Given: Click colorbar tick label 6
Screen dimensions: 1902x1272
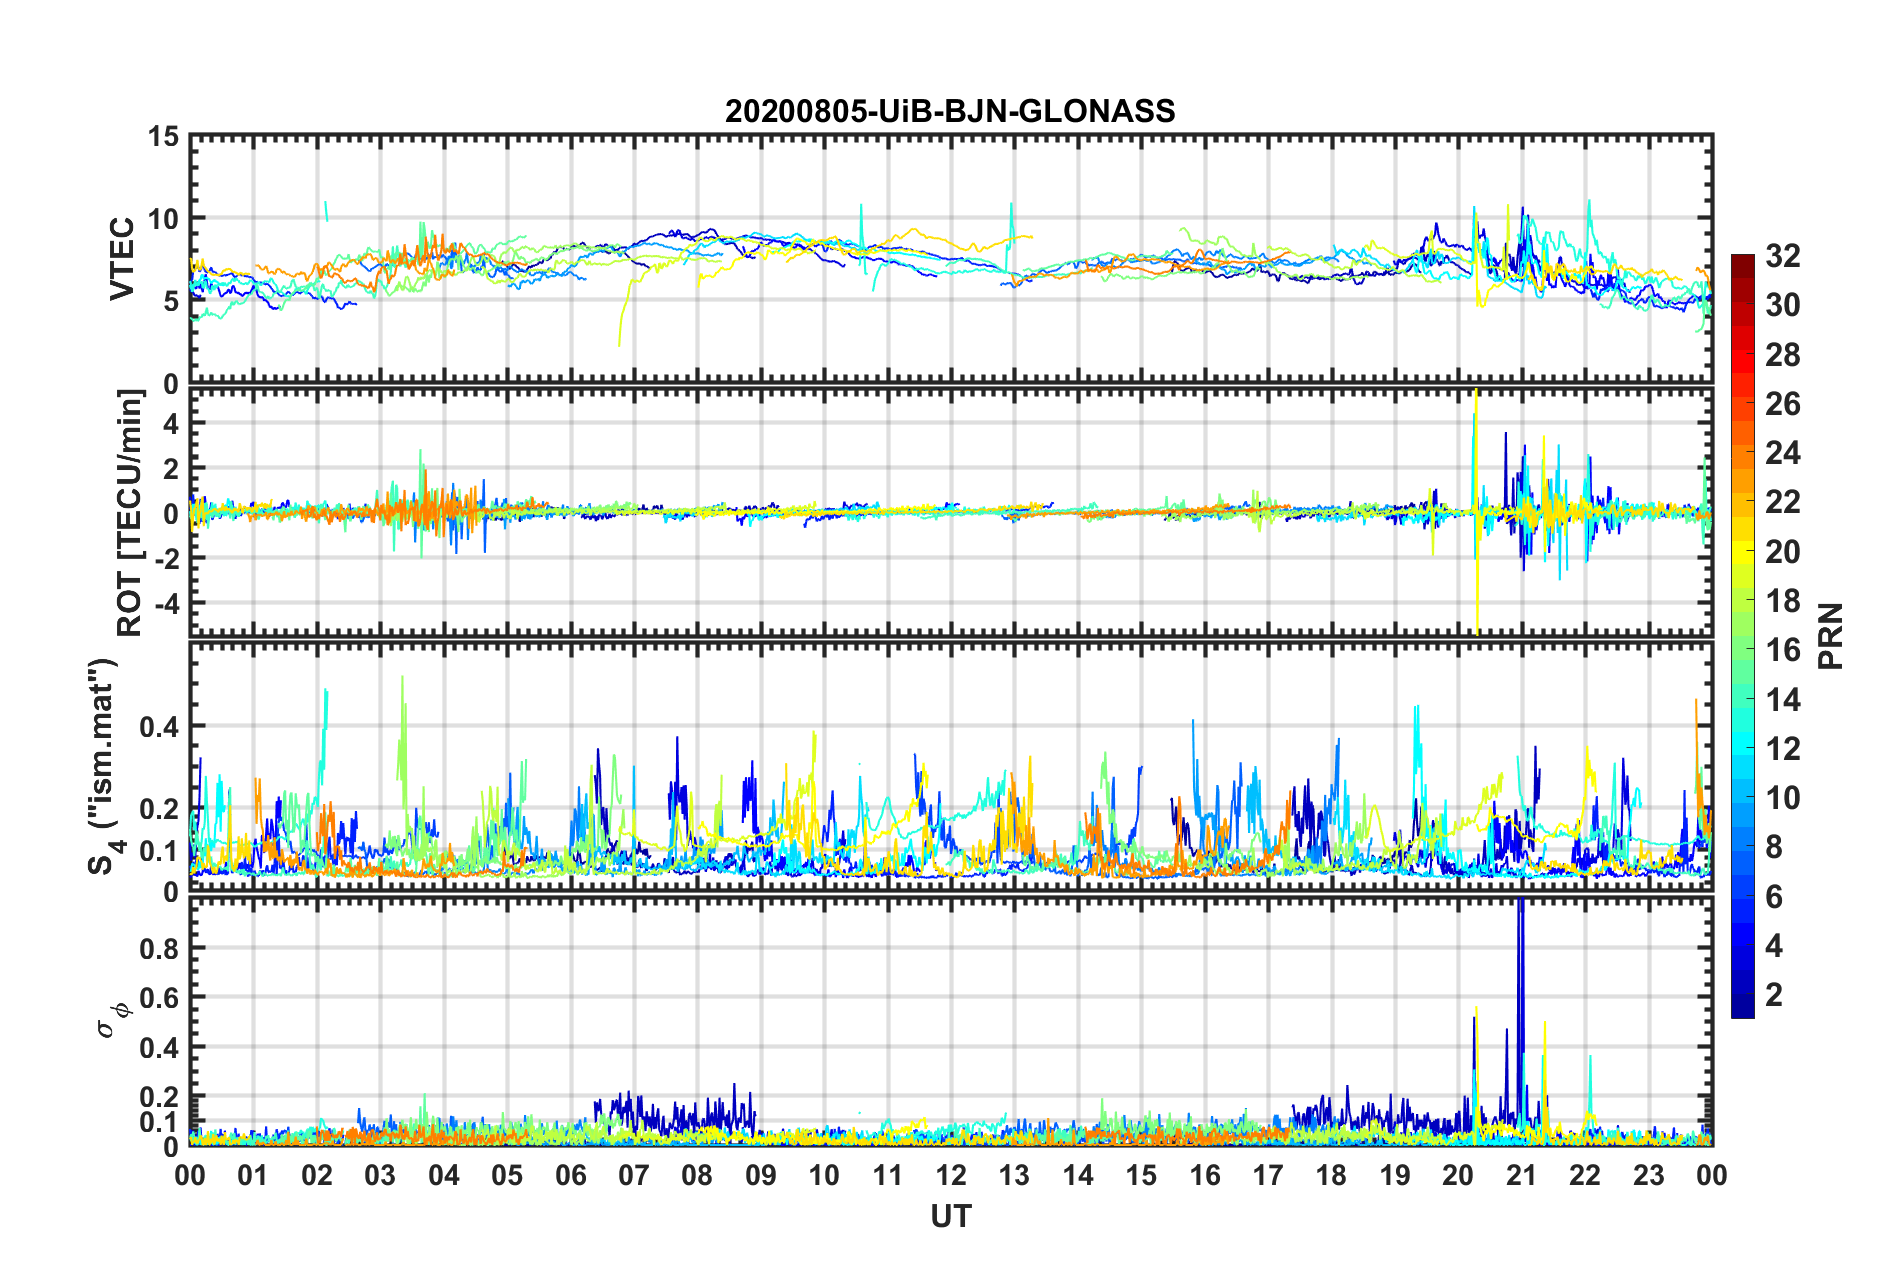Looking at the screenshot, I should point(1774,897).
